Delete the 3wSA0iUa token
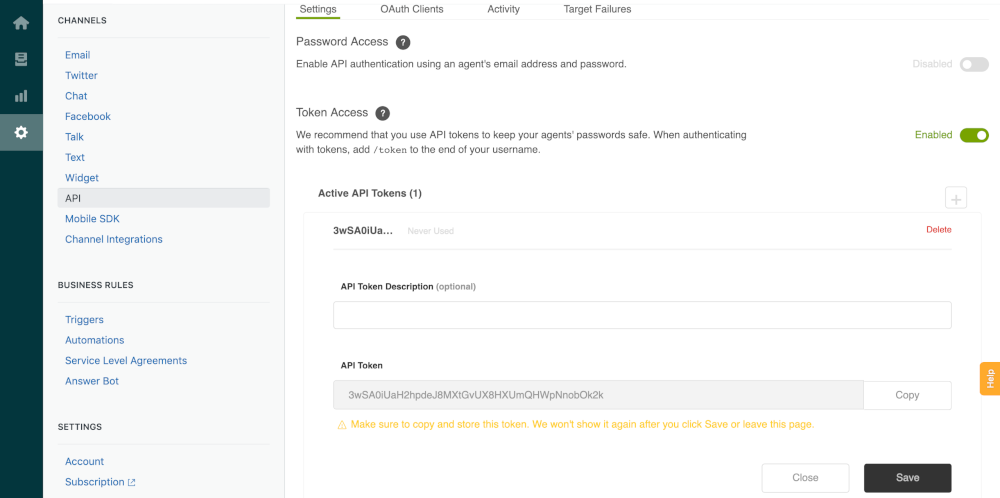1000x498 pixels. 938,229
